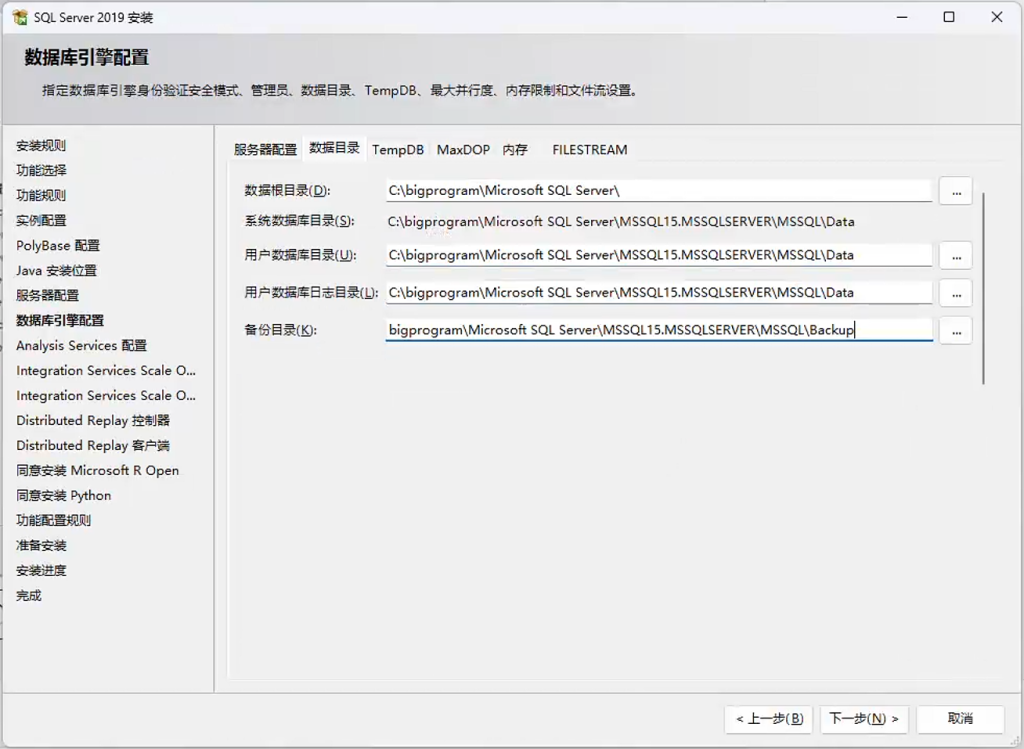Image resolution: width=1024 pixels, height=749 pixels.
Task: Click the 取消 cancel button
Action: tap(960, 719)
